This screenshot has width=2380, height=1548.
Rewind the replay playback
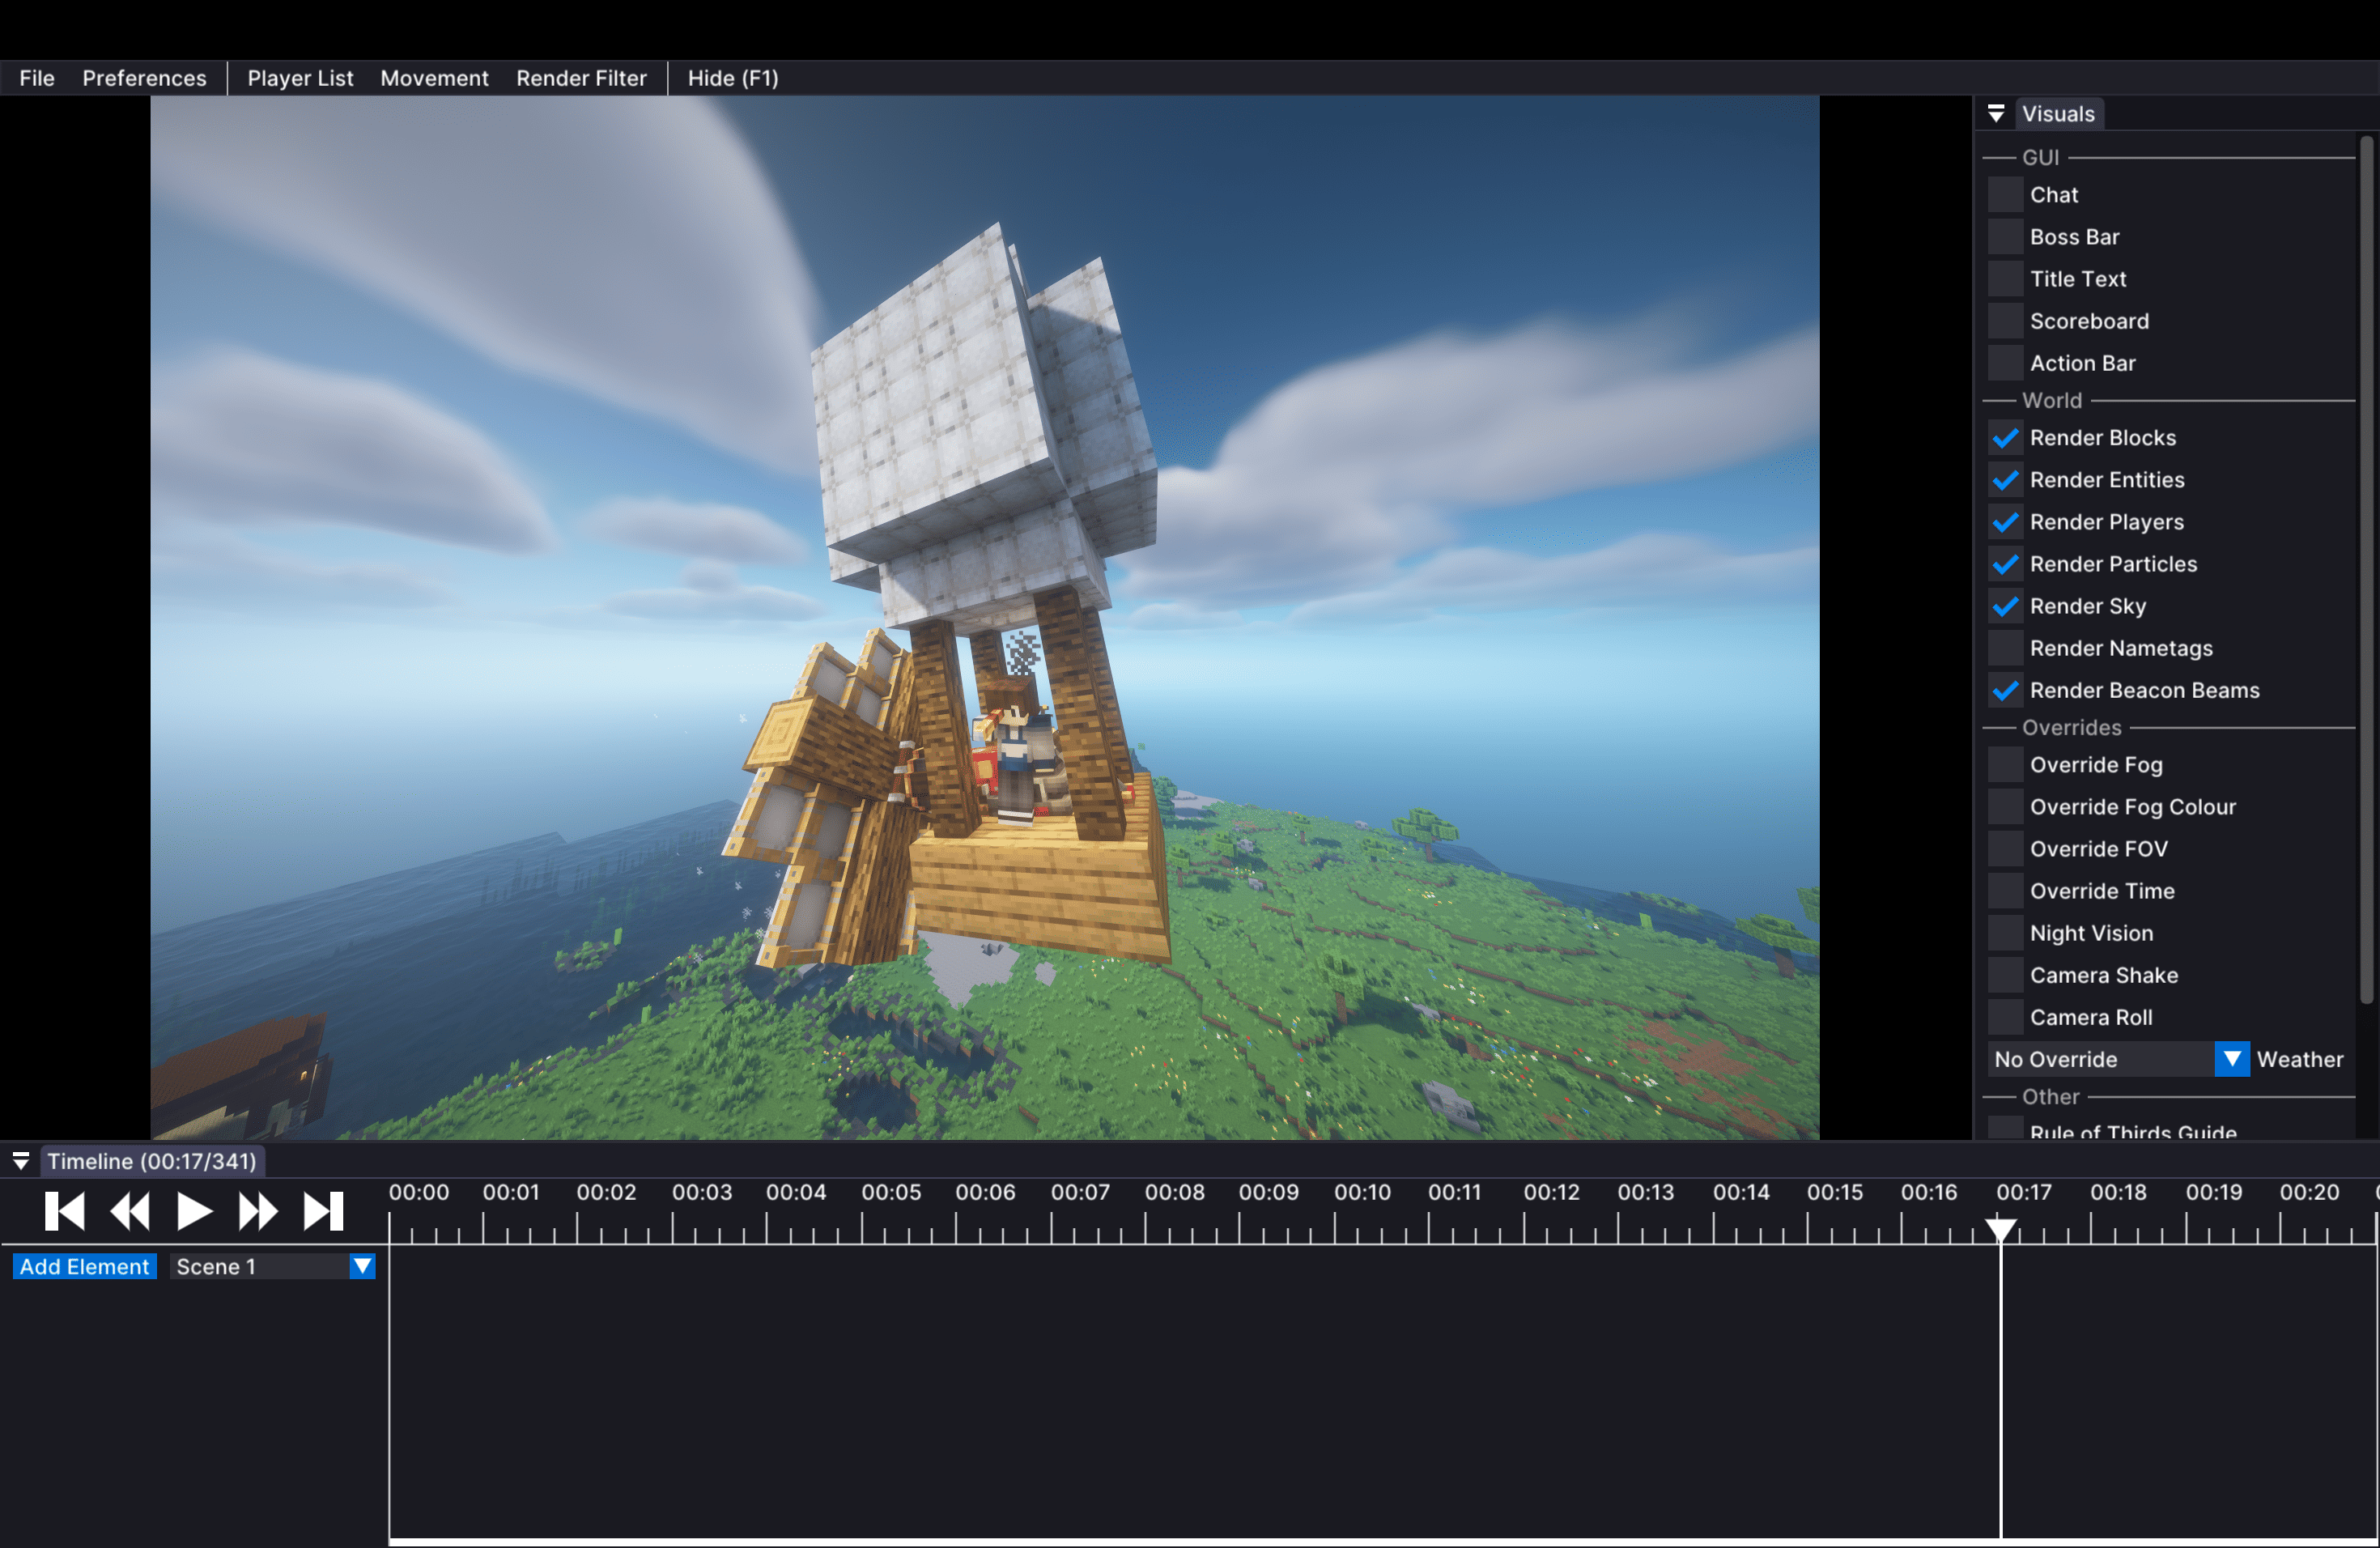pyautogui.click(x=130, y=1211)
